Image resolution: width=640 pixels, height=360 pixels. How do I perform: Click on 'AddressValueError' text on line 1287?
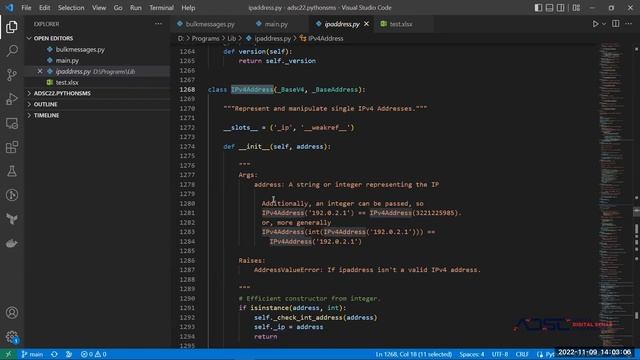point(287,270)
